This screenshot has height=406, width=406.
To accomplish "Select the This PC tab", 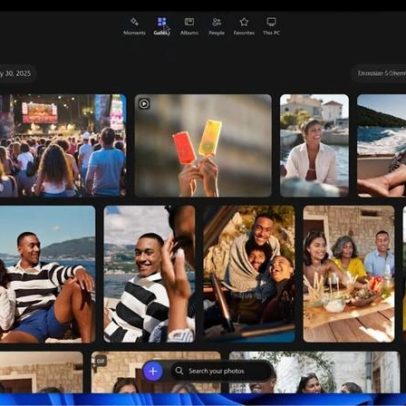I will [x=271, y=26].
